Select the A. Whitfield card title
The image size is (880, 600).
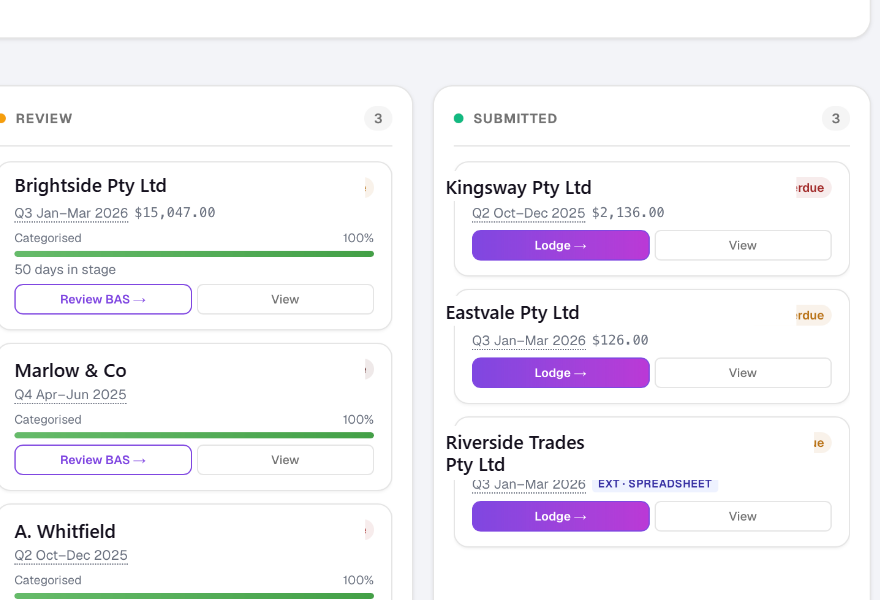(65, 531)
